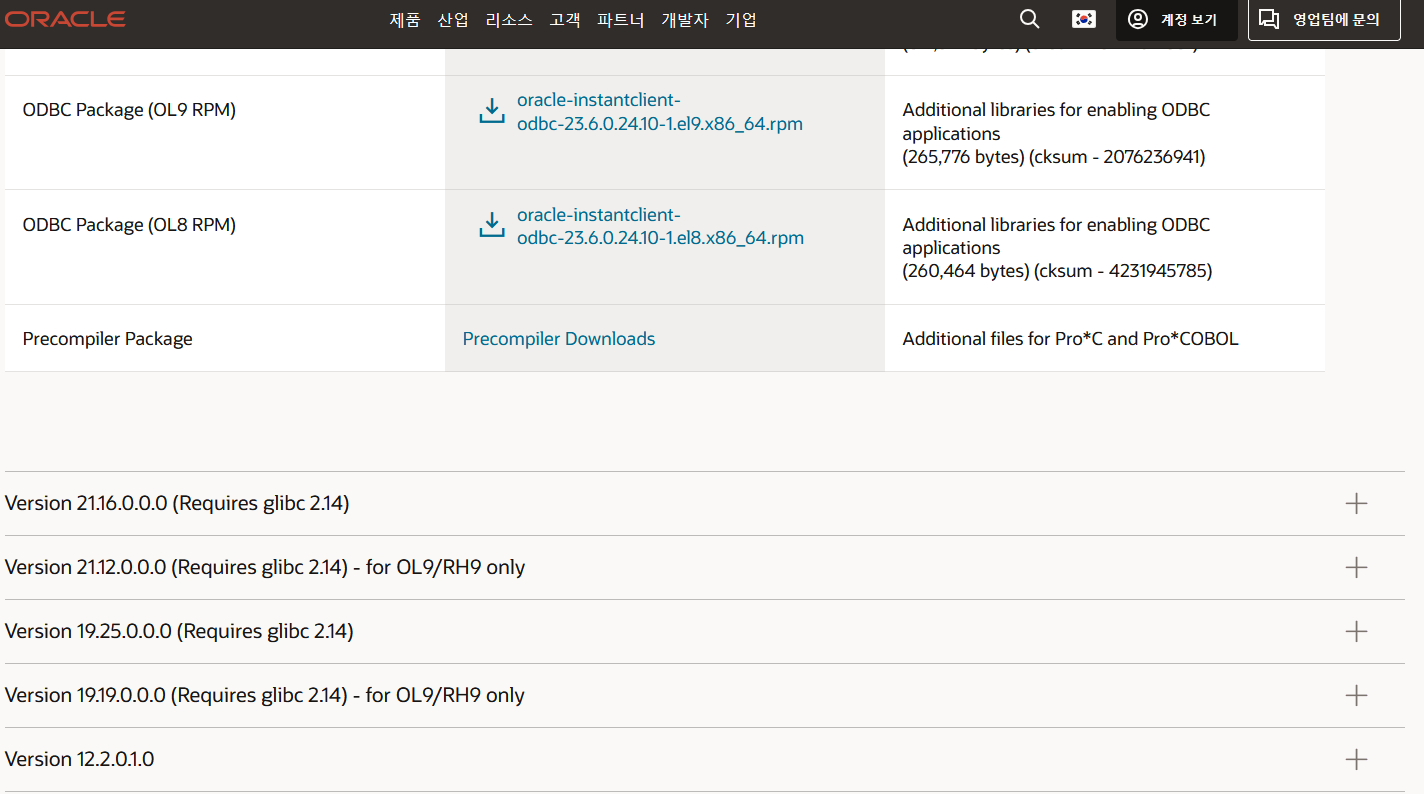The height and width of the screenshot is (794, 1424).
Task: Click the download icon for el9 ODBC rpm
Action: click(492, 110)
